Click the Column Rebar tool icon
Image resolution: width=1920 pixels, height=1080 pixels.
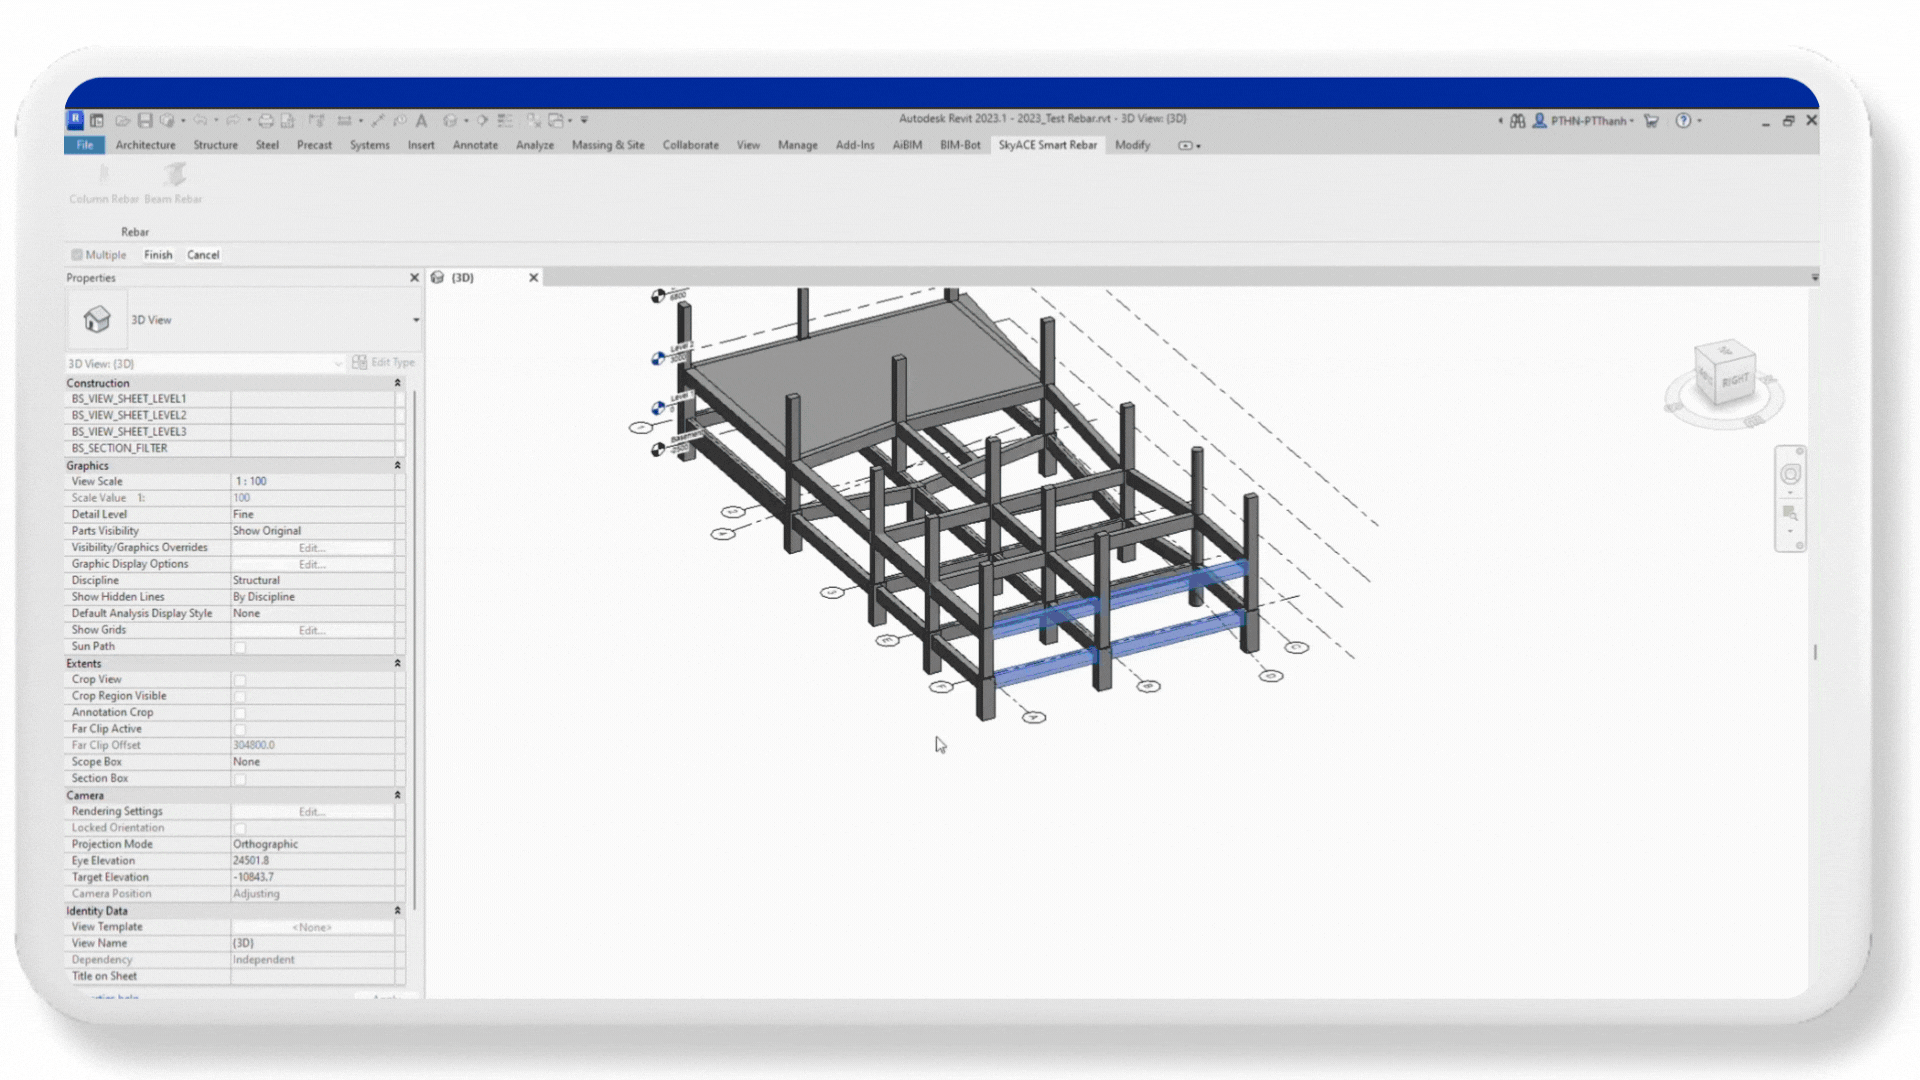click(x=104, y=175)
